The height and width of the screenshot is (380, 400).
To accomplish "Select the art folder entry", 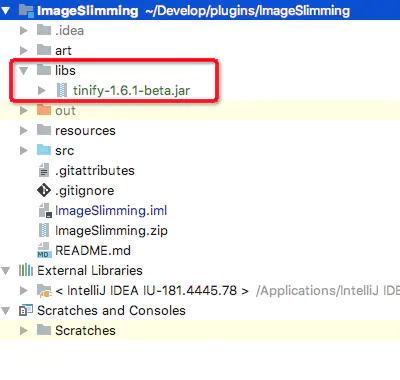I will [x=63, y=51].
